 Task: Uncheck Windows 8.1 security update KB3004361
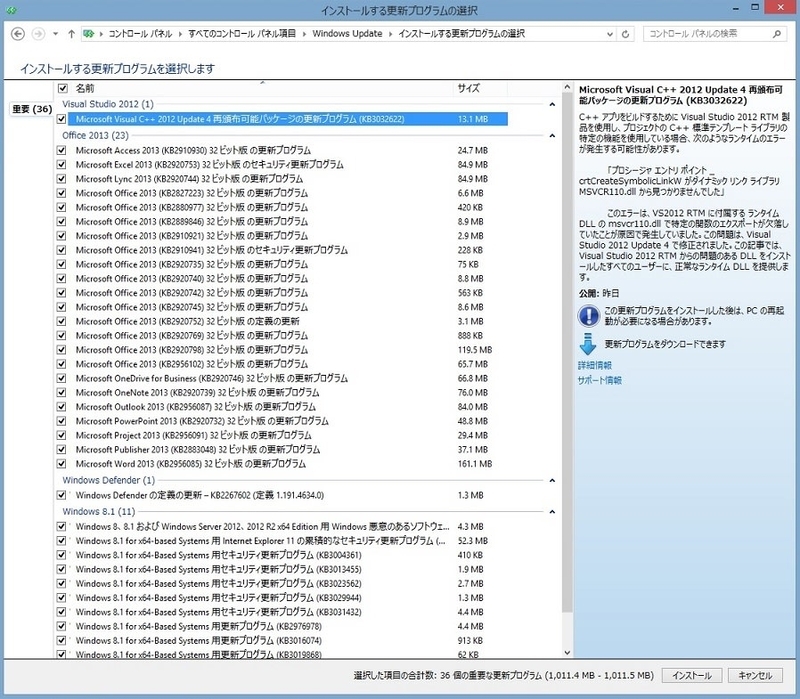62,555
